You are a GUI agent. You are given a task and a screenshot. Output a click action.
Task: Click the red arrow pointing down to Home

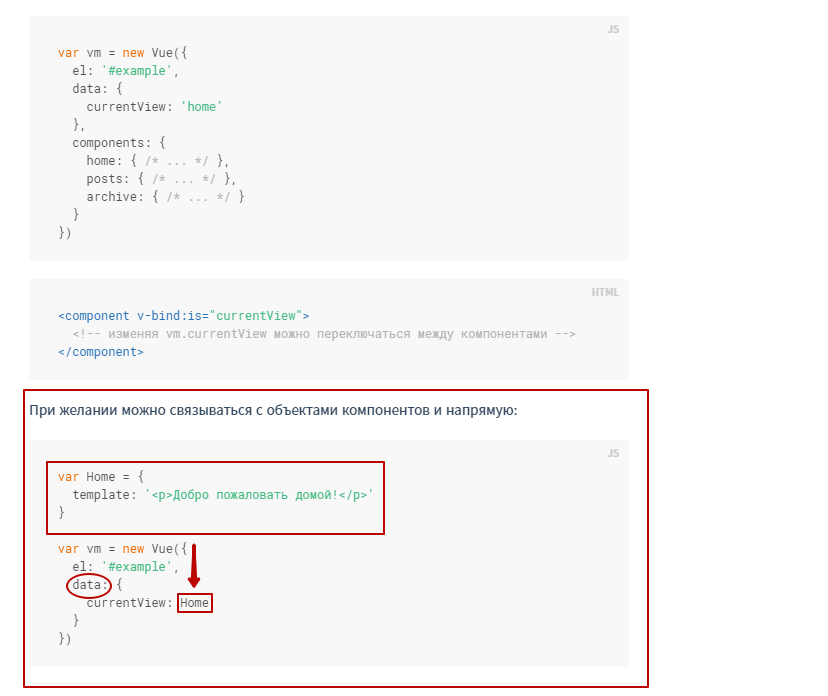coord(194,567)
